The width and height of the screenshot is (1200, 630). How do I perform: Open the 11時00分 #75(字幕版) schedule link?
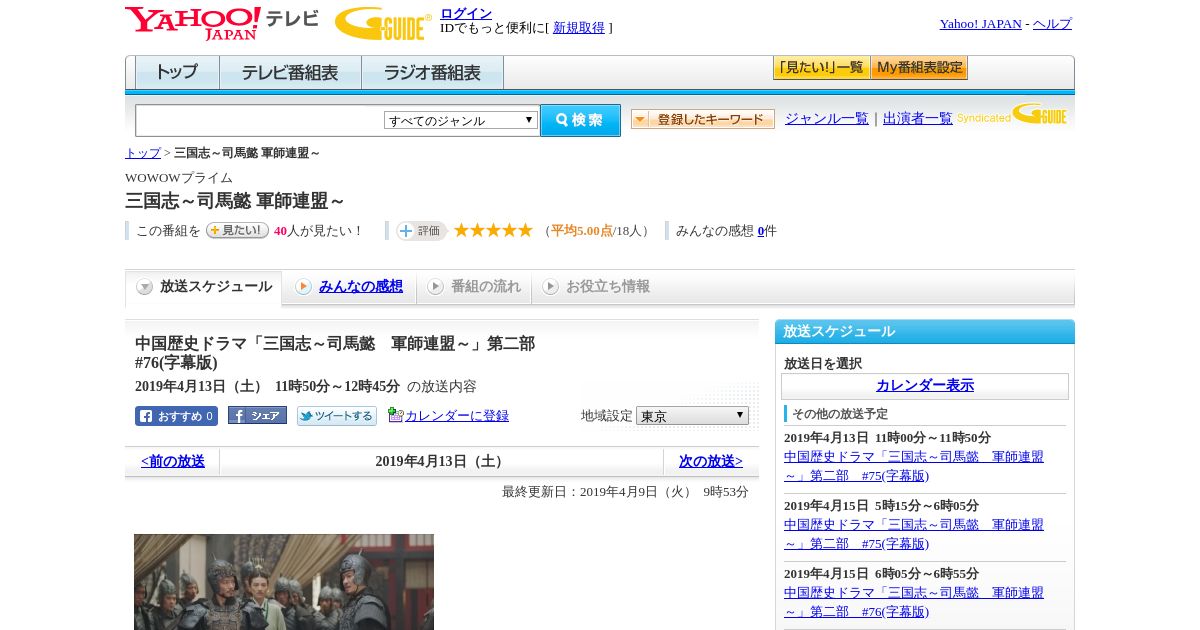point(914,466)
